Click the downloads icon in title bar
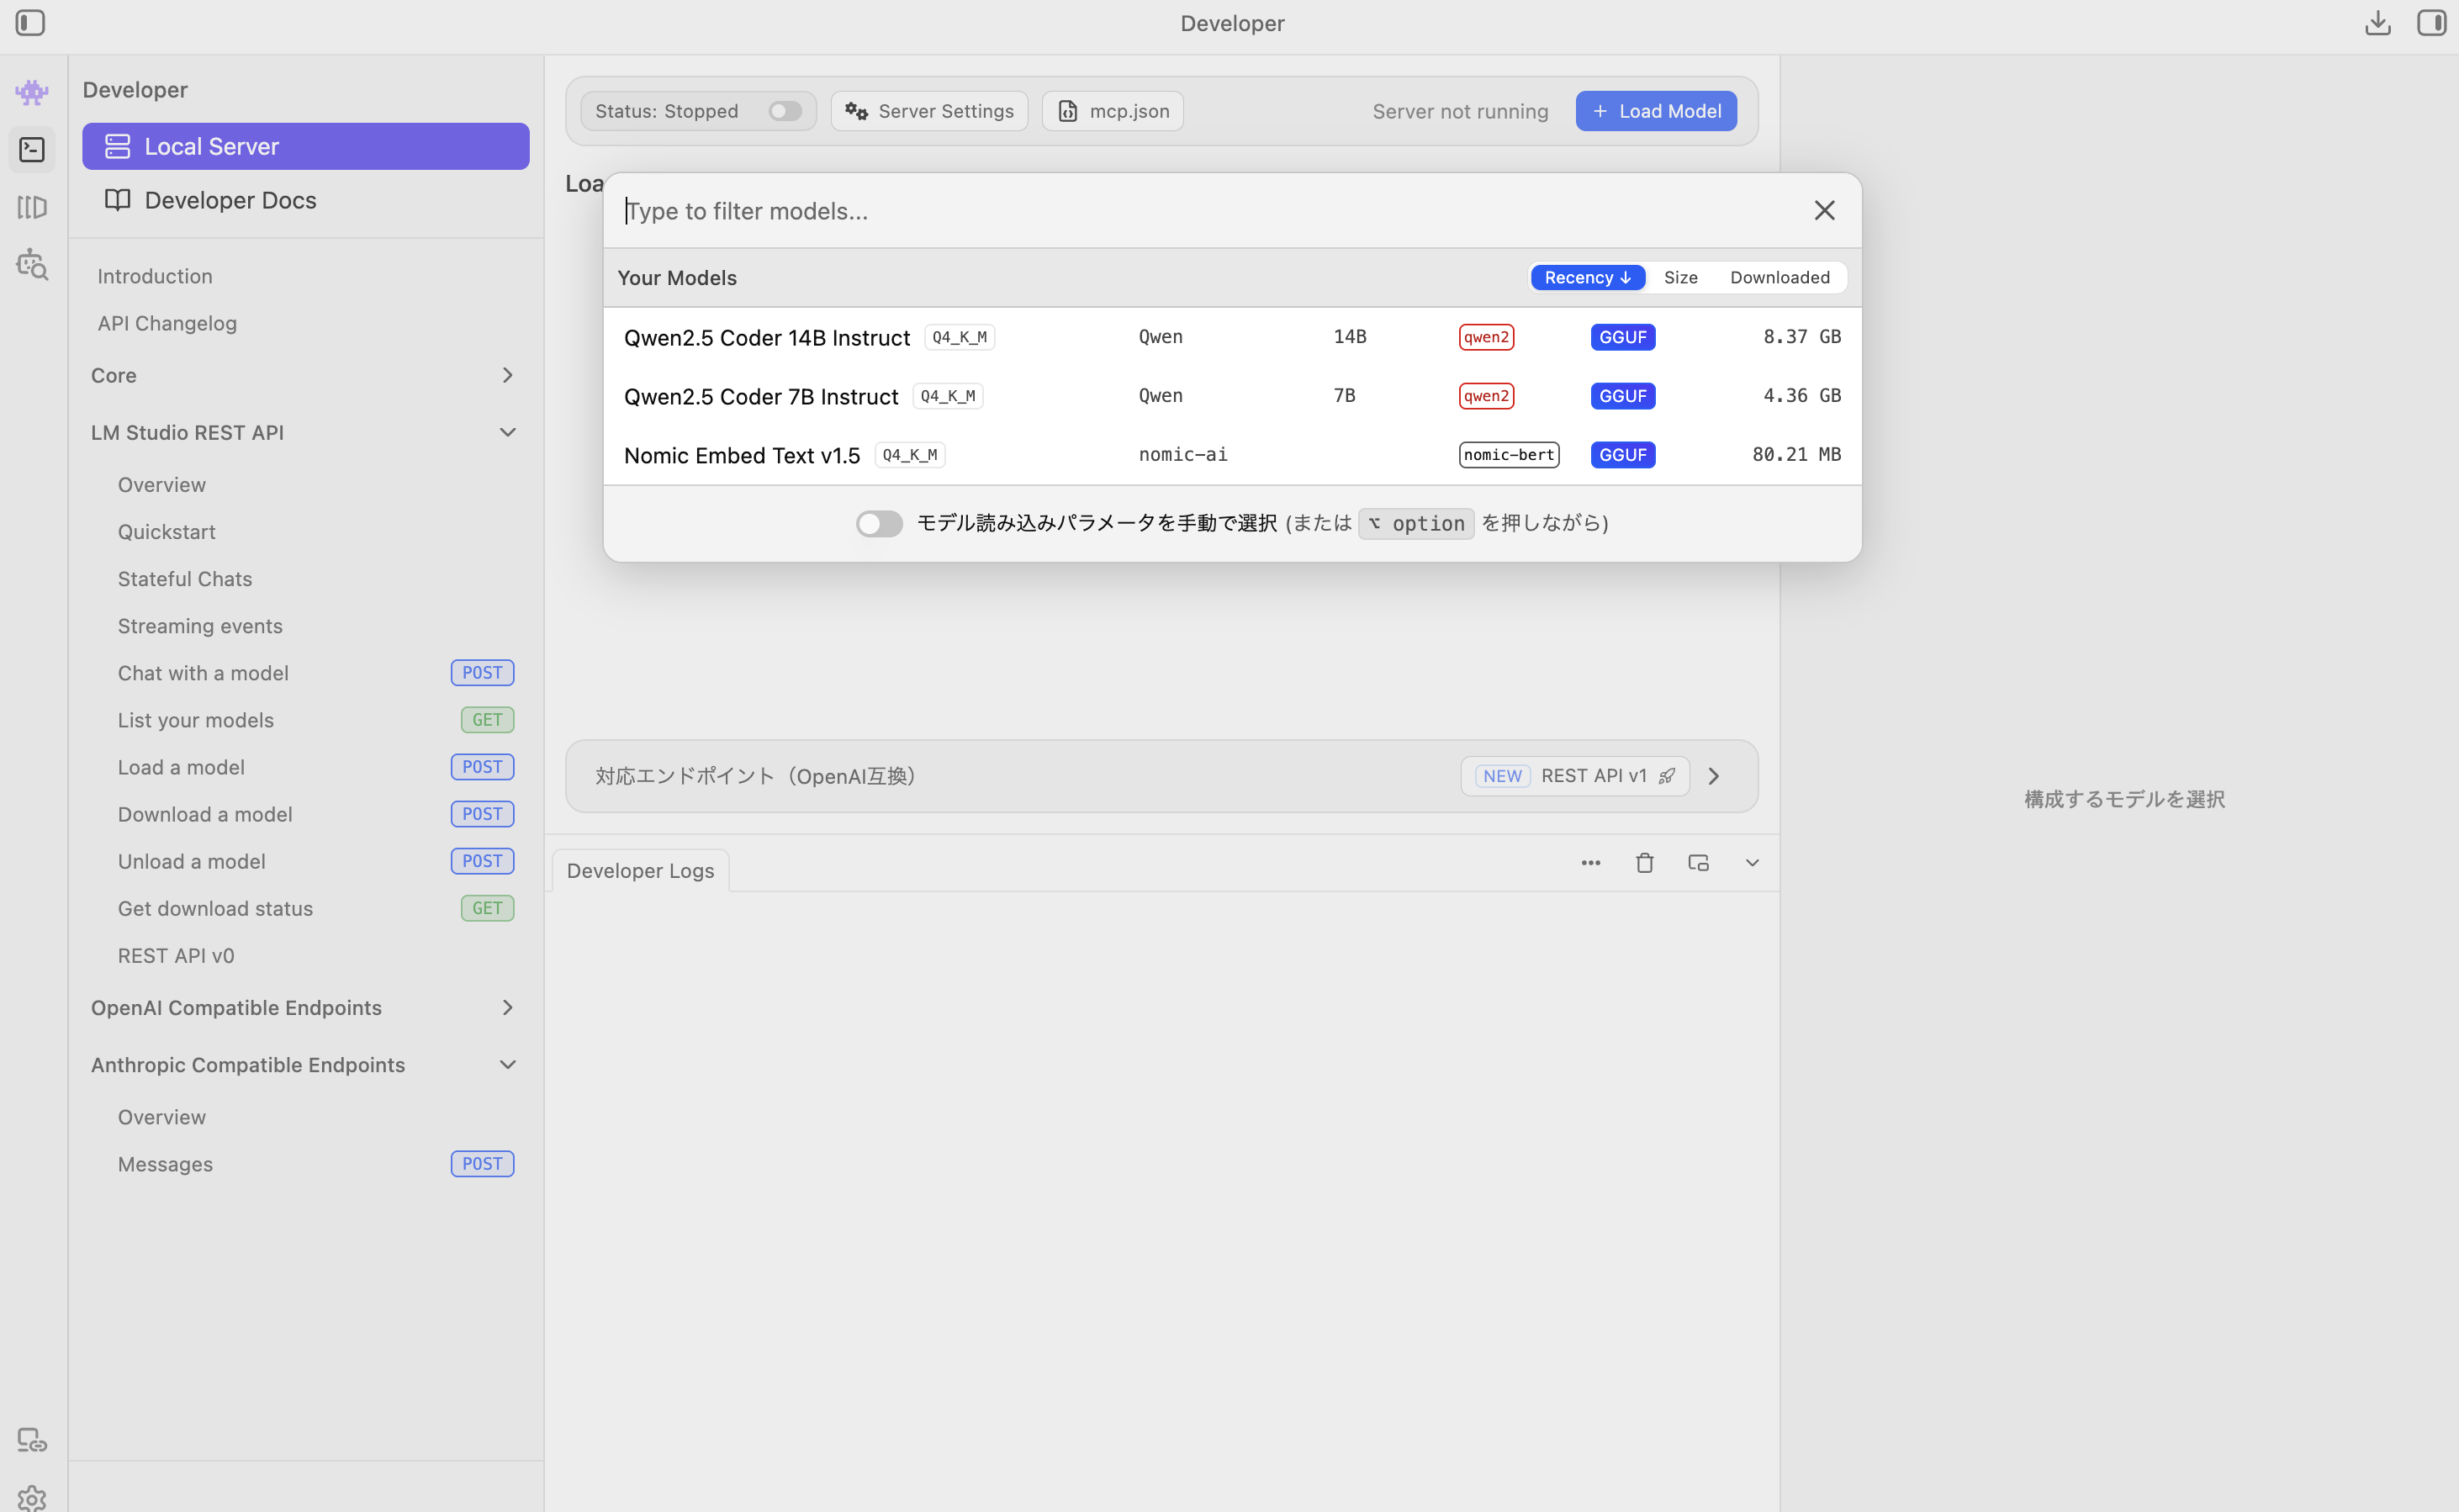This screenshot has width=2459, height=1512. pos(2377,22)
